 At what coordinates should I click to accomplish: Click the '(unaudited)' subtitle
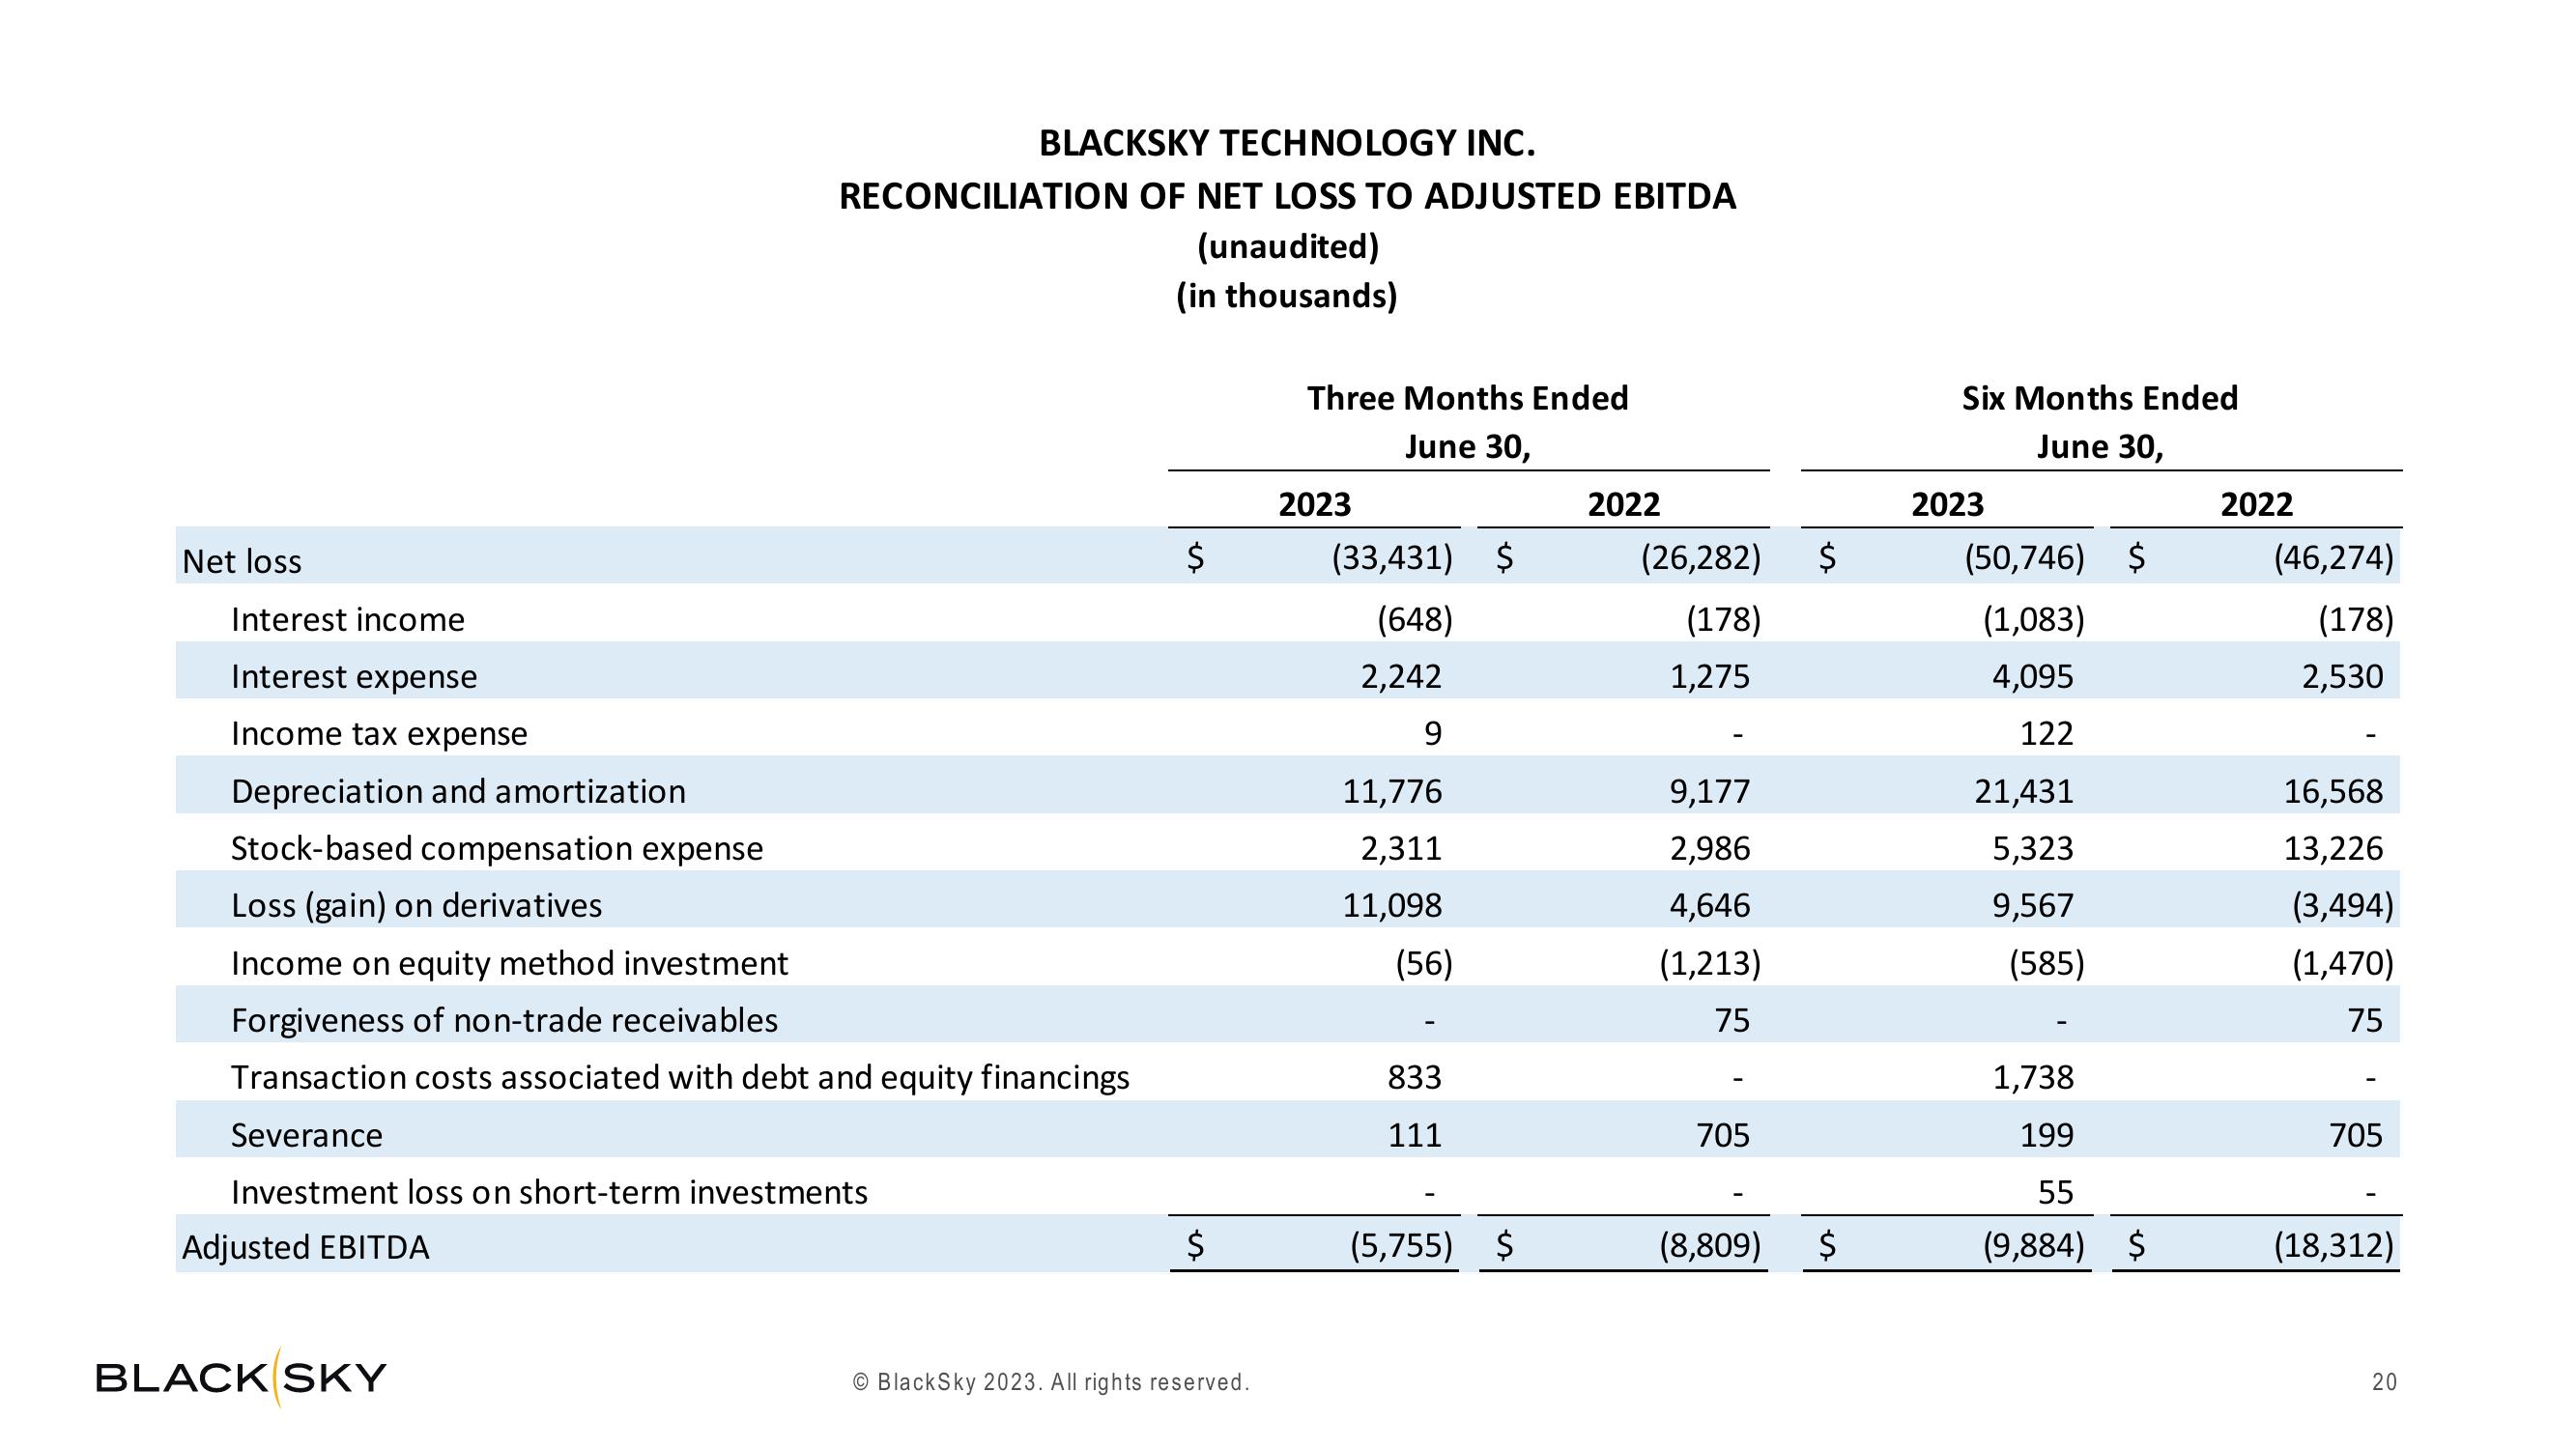(x=1288, y=247)
